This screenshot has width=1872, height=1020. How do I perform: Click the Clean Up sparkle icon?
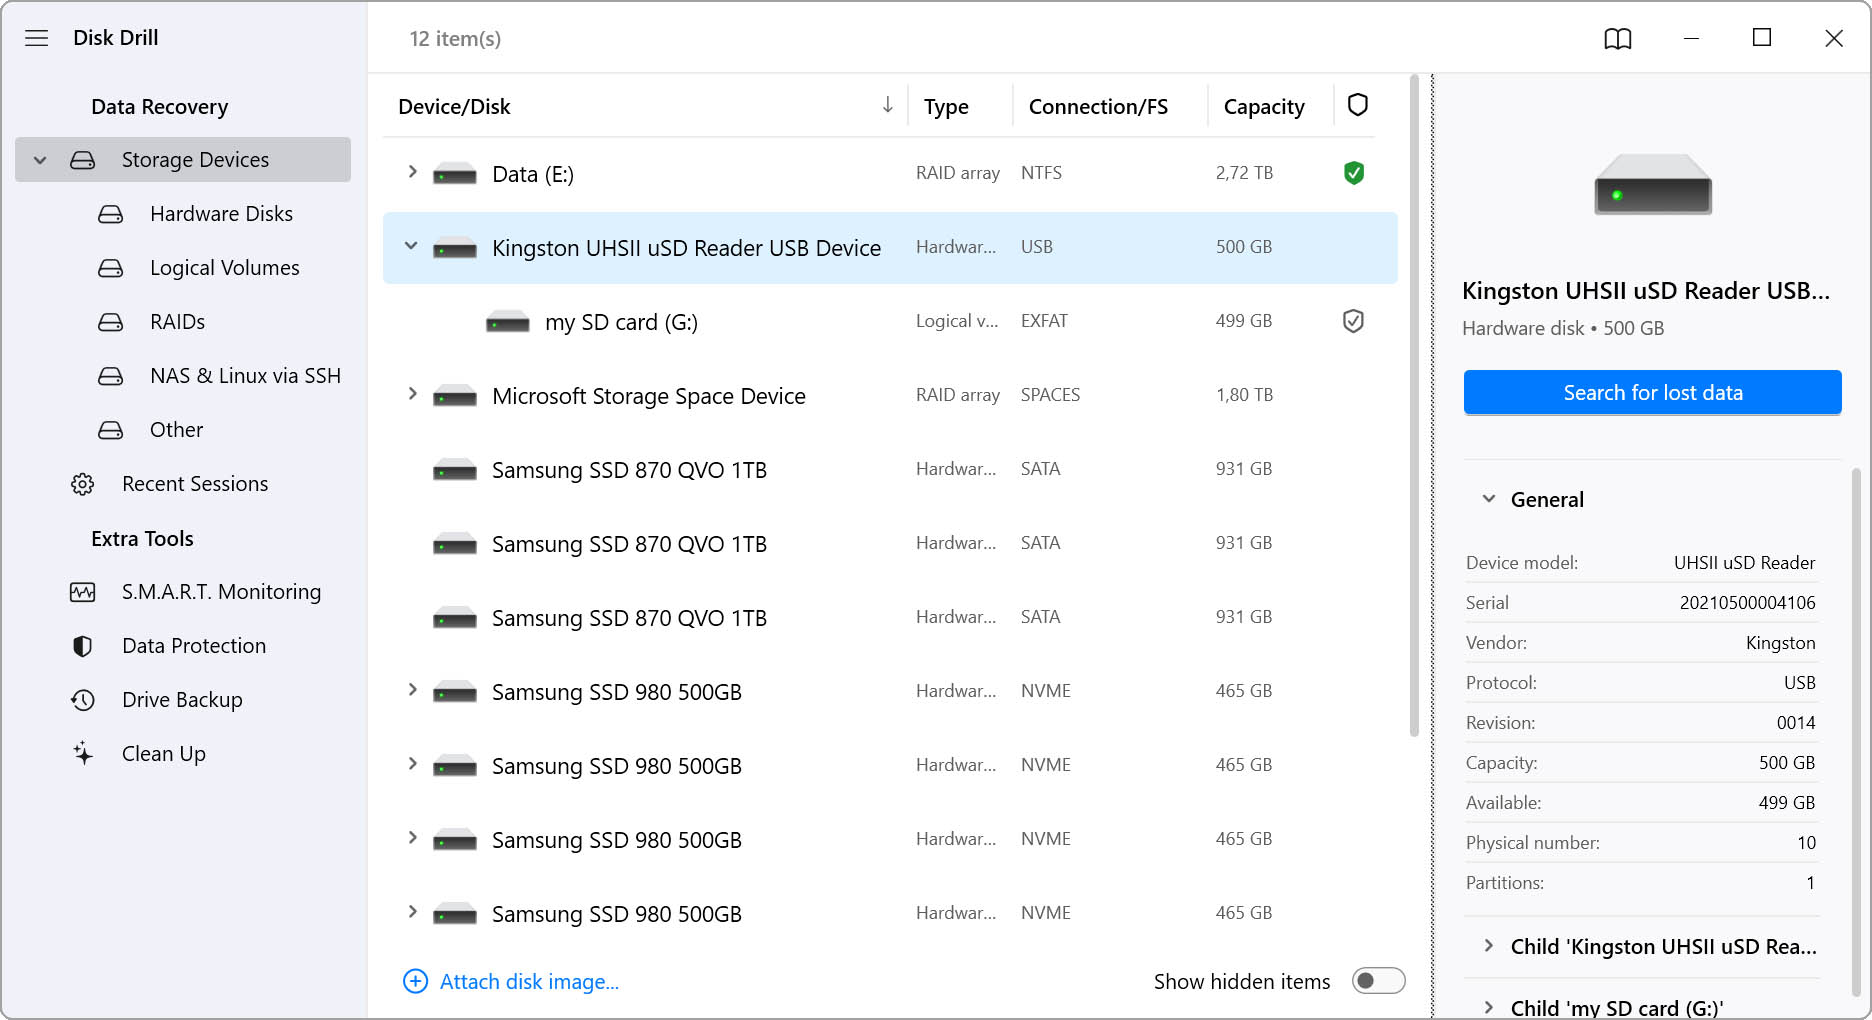tap(82, 754)
